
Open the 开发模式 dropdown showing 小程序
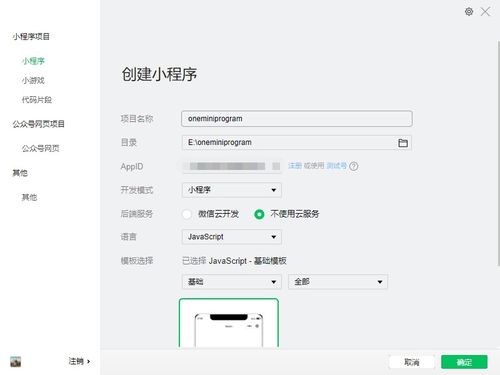click(232, 190)
